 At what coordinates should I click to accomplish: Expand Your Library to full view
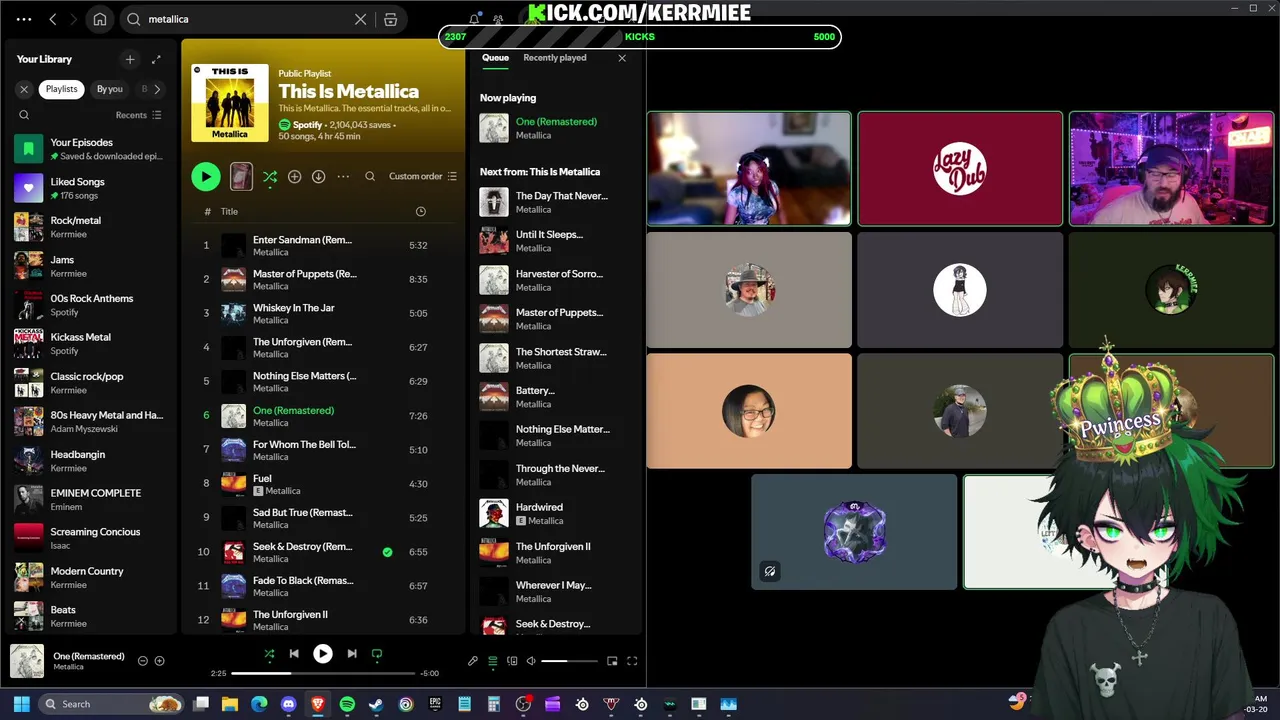pyautogui.click(x=156, y=59)
